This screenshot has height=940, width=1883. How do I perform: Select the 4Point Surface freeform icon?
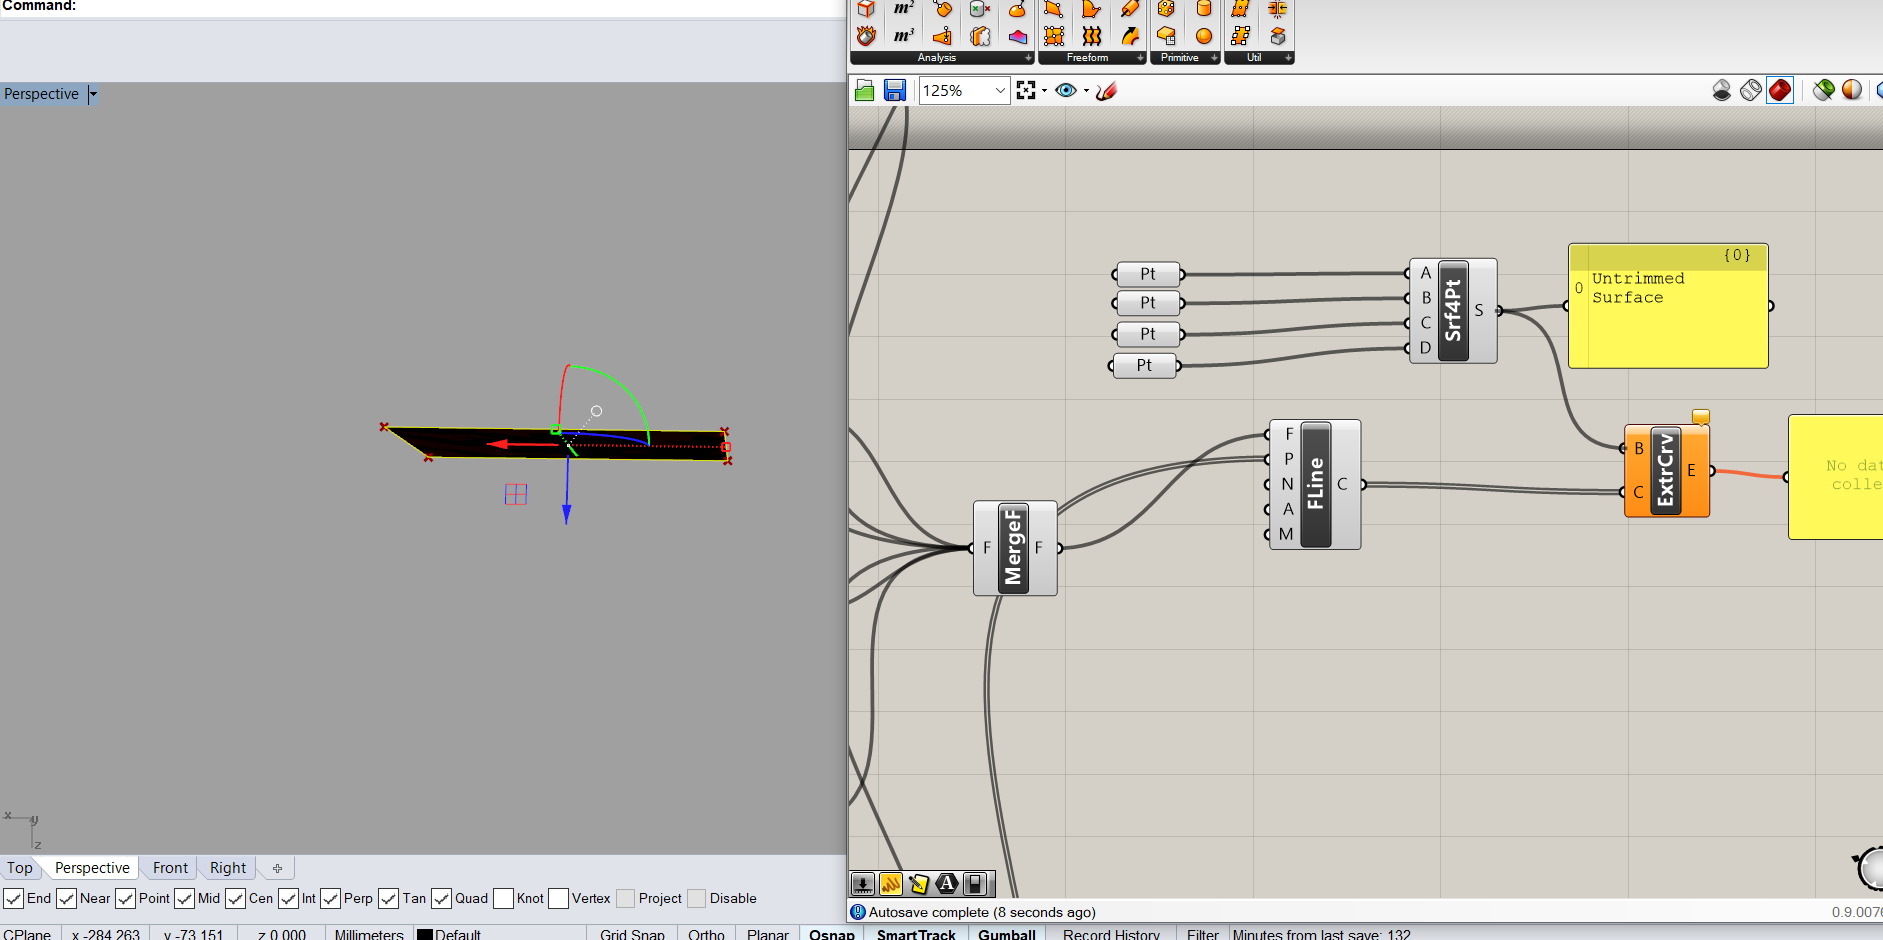[1054, 9]
